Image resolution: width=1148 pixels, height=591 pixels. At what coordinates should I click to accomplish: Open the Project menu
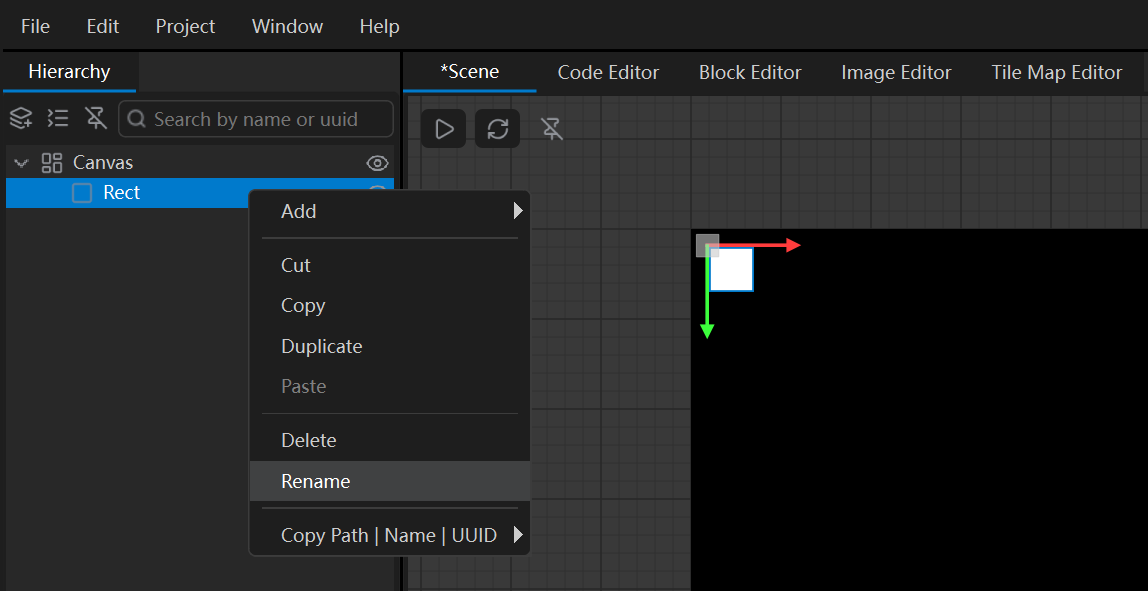(185, 26)
